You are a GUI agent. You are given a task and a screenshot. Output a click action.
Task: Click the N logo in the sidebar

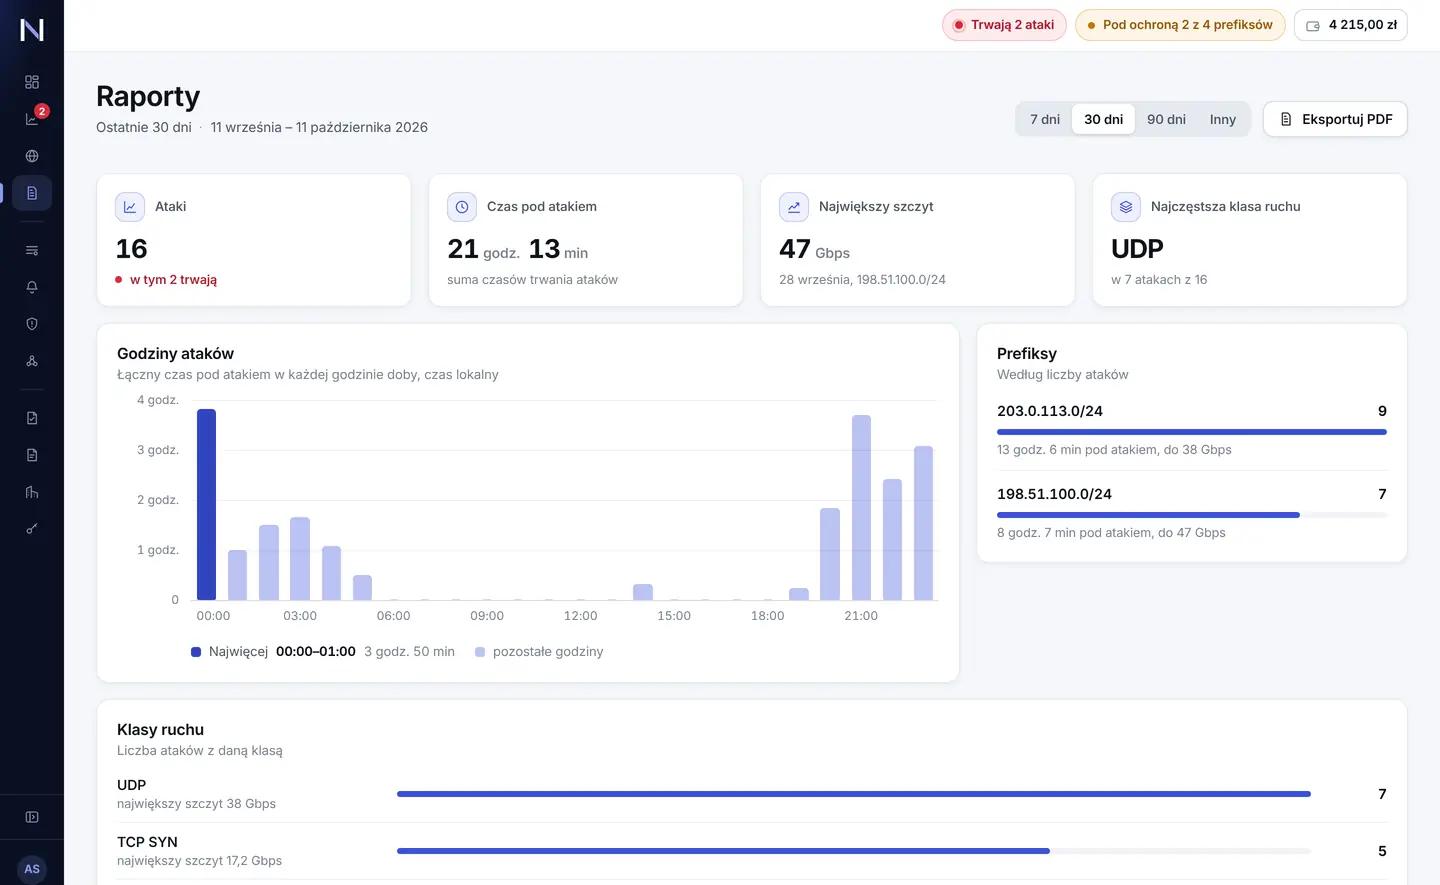point(32,30)
